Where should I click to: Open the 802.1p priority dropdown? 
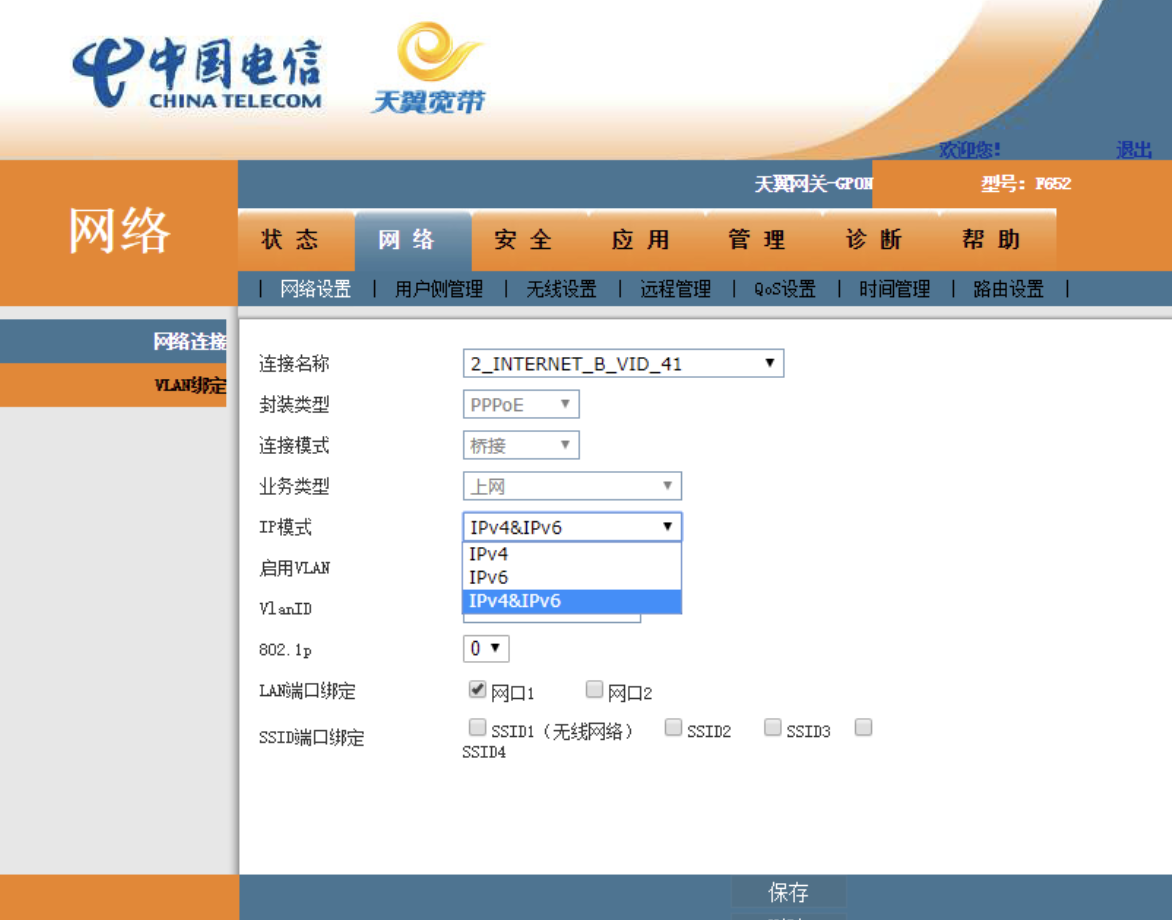point(486,649)
